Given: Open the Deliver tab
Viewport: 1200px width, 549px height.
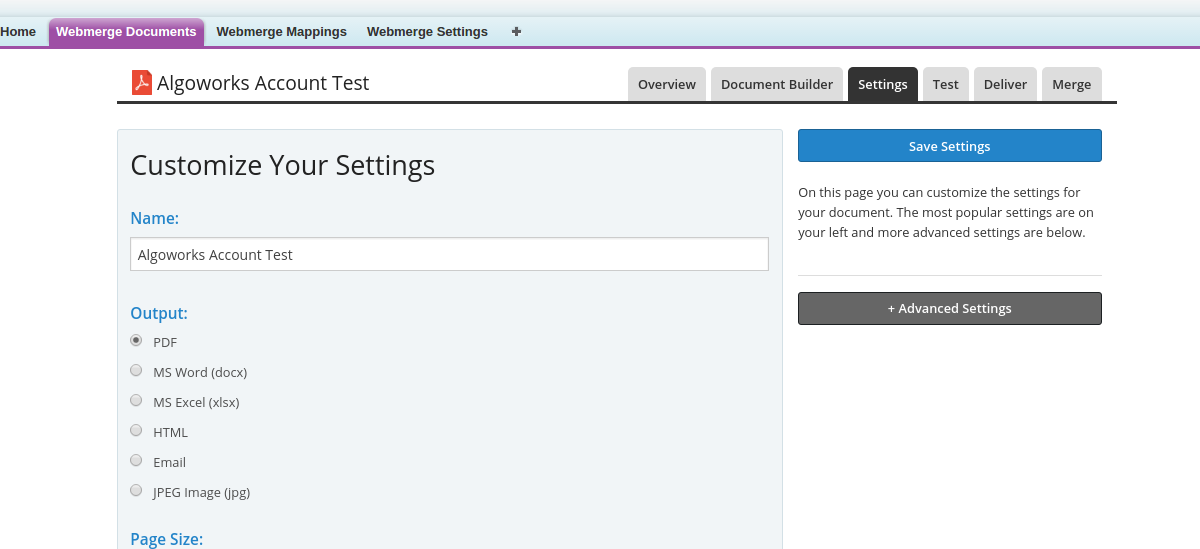Looking at the screenshot, I should (x=1005, y=85).
